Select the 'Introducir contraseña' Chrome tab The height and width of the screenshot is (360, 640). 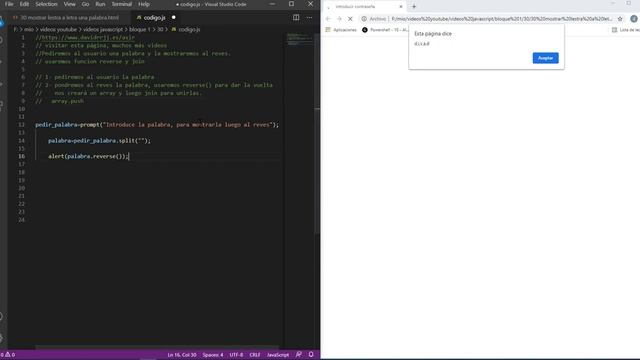tap(364, 7)
